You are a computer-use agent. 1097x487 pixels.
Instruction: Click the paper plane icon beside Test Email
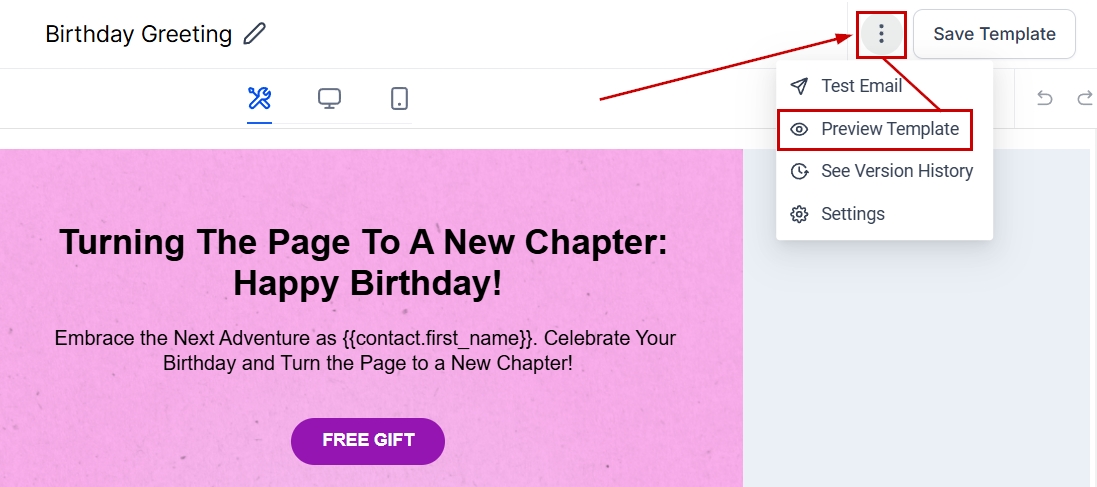point(799,86)
